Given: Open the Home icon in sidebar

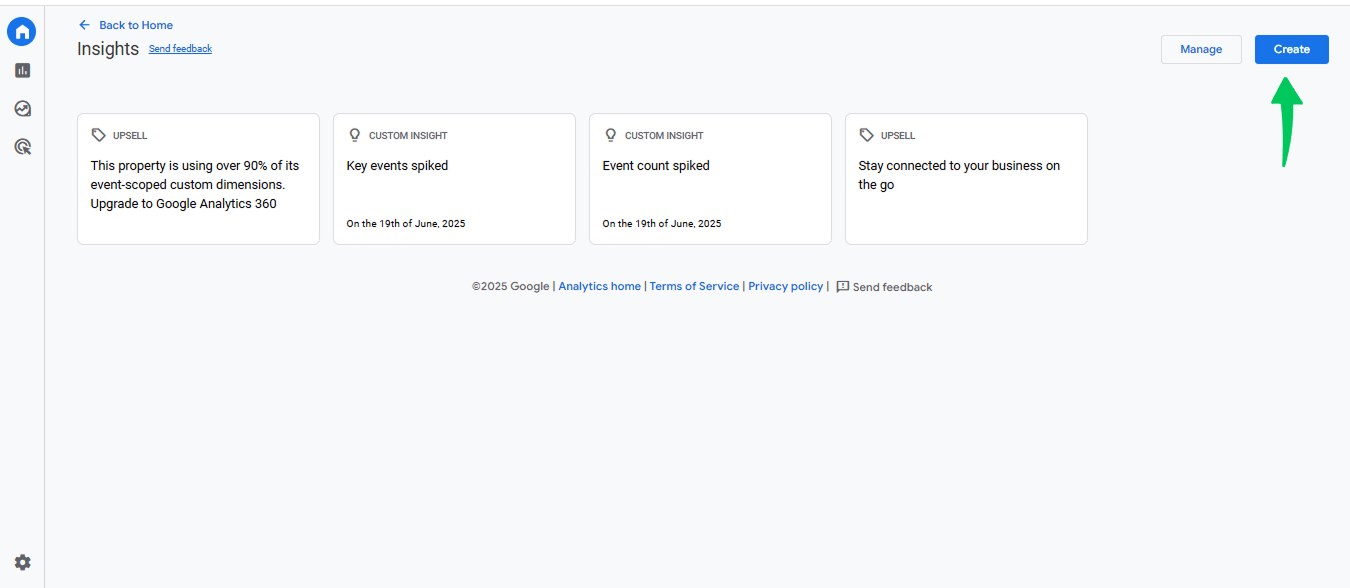Looking at the screenshot, I should (x=22, y=32).
